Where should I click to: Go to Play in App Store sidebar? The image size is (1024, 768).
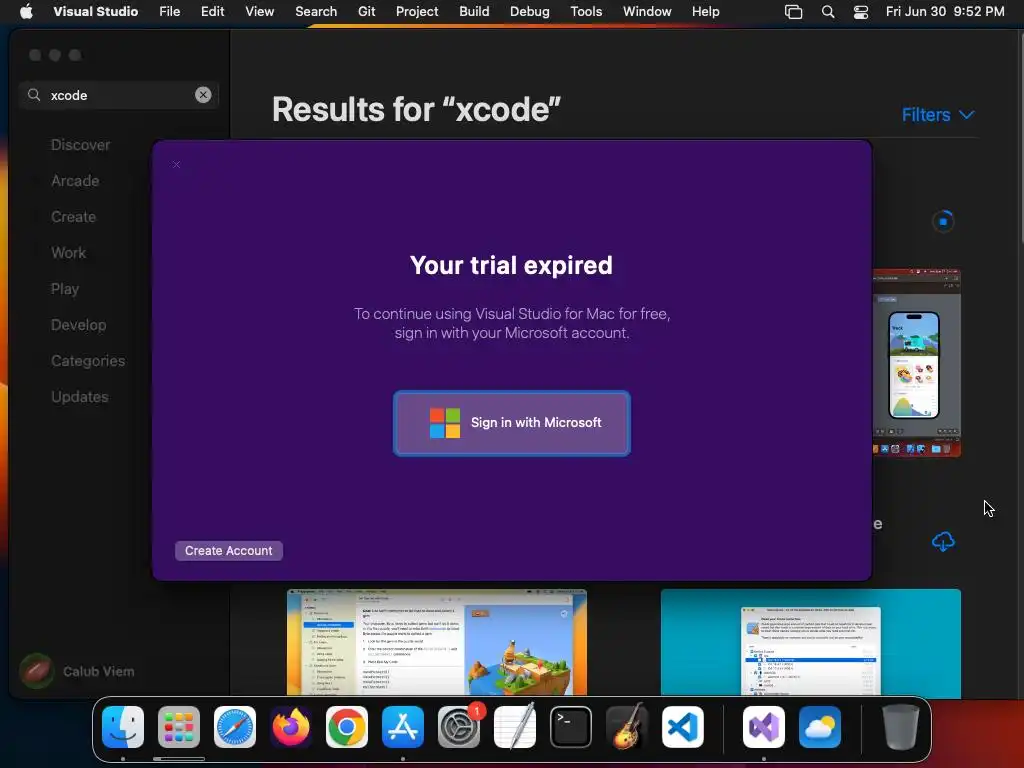pos(65,289)
